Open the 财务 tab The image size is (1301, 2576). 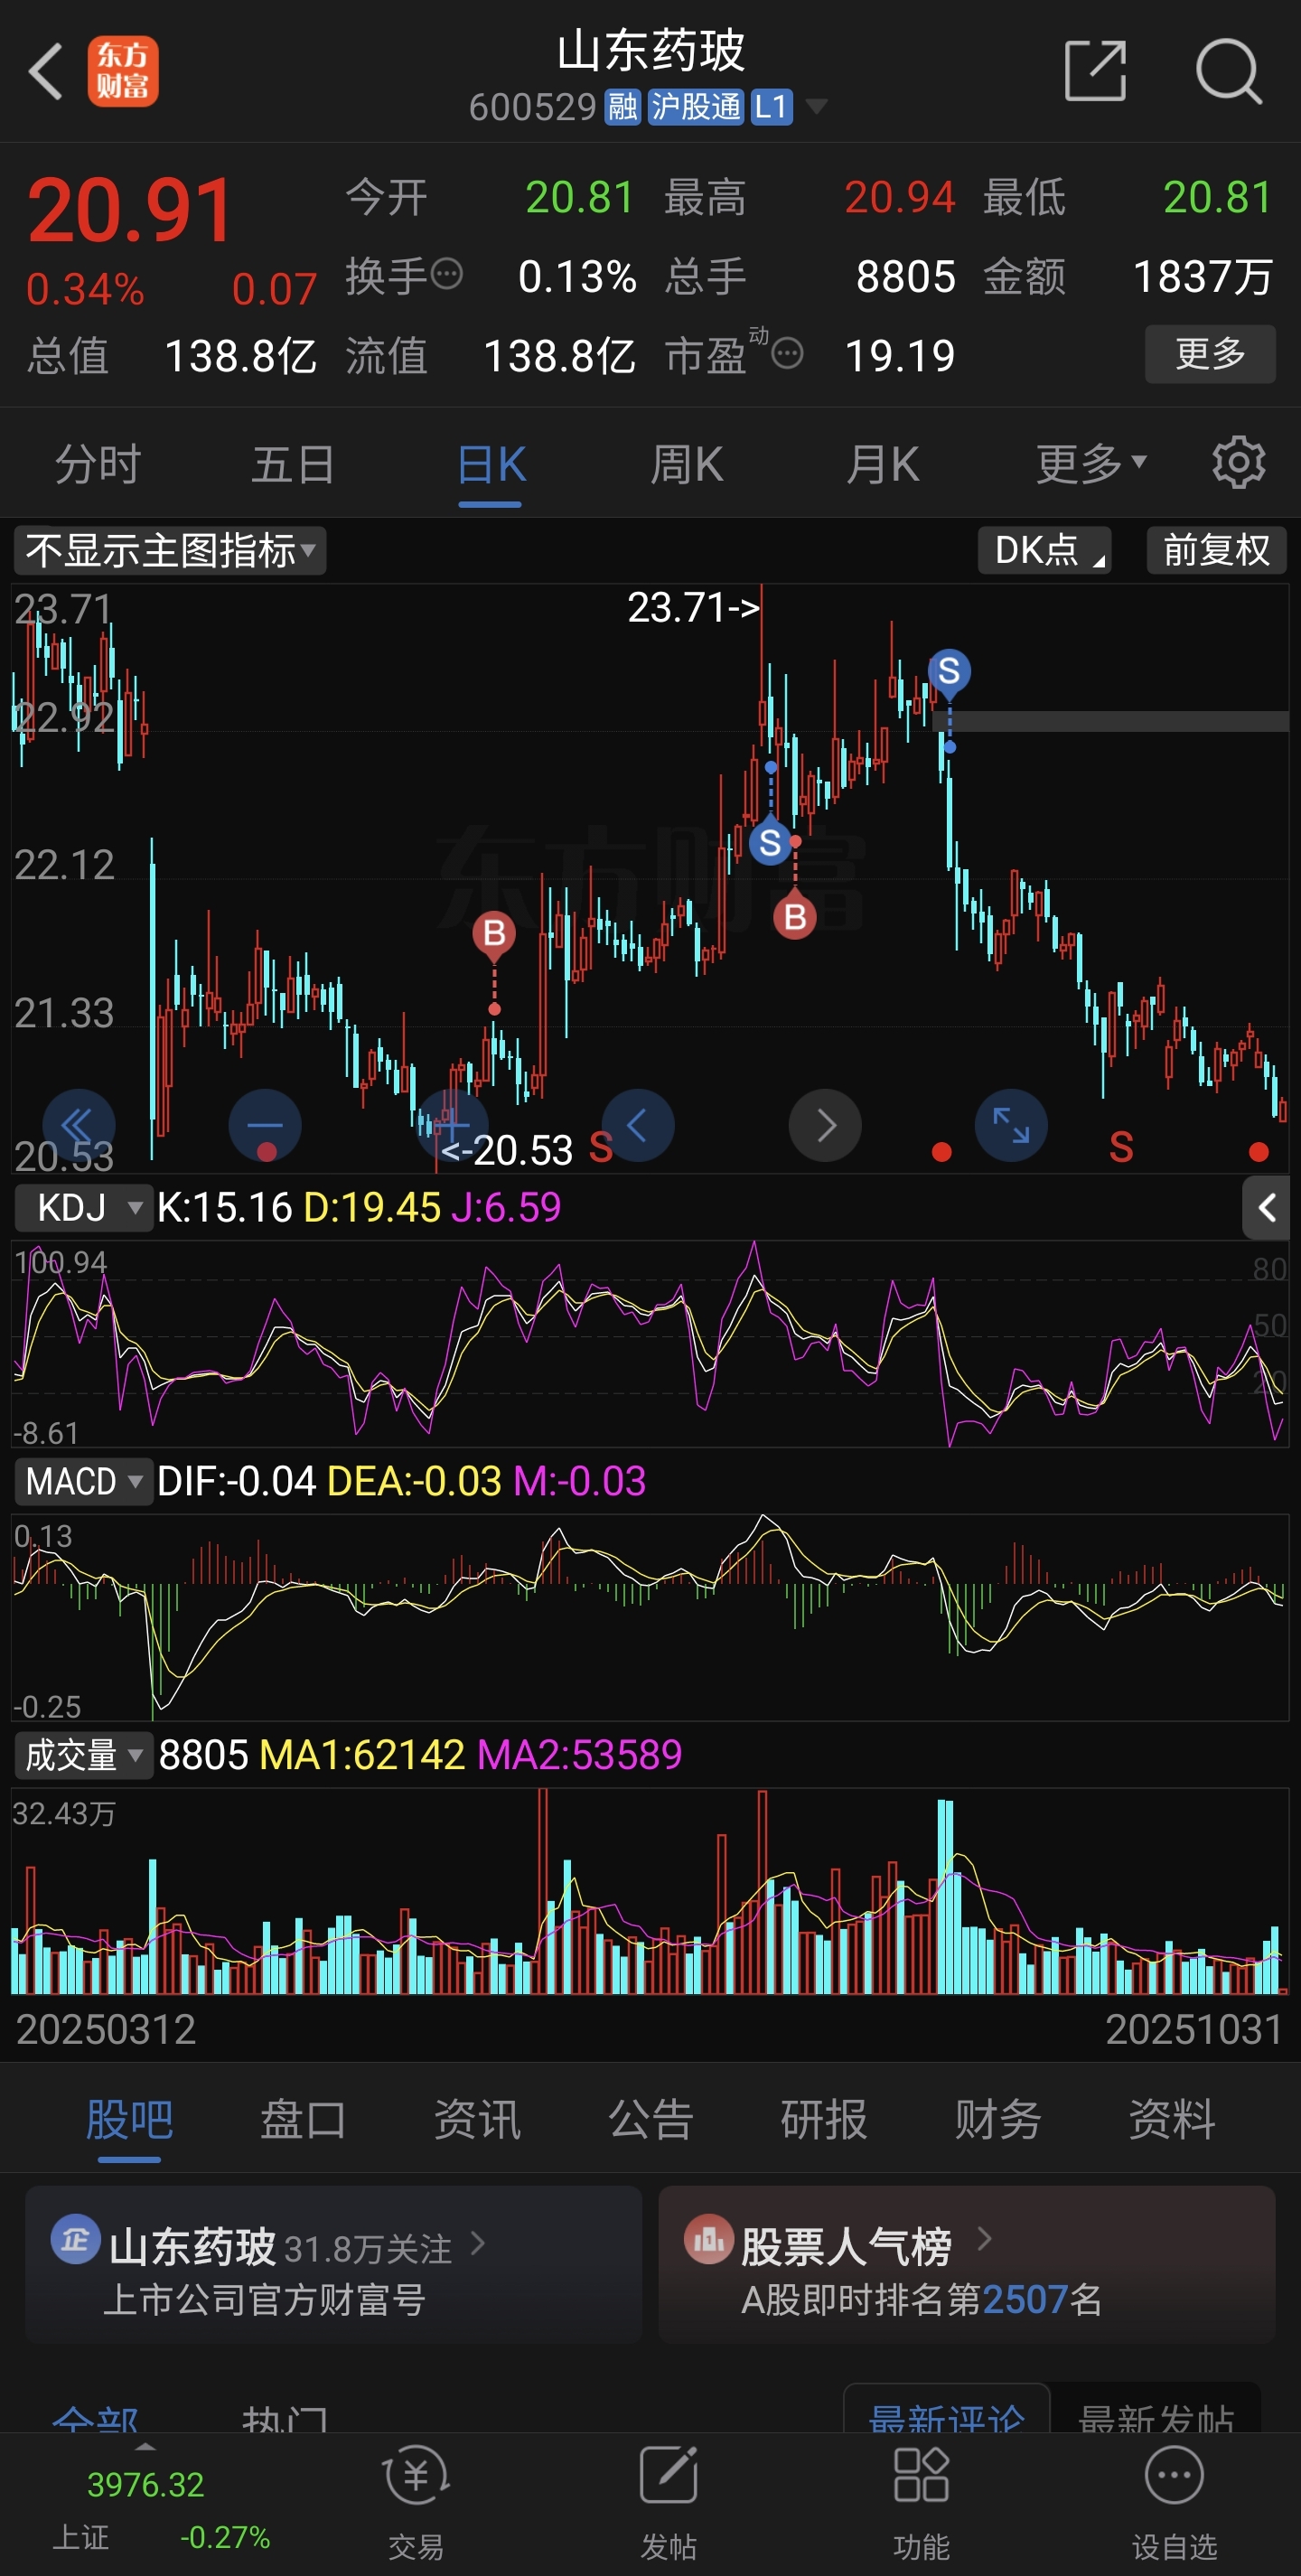[x=998, y=2119]
